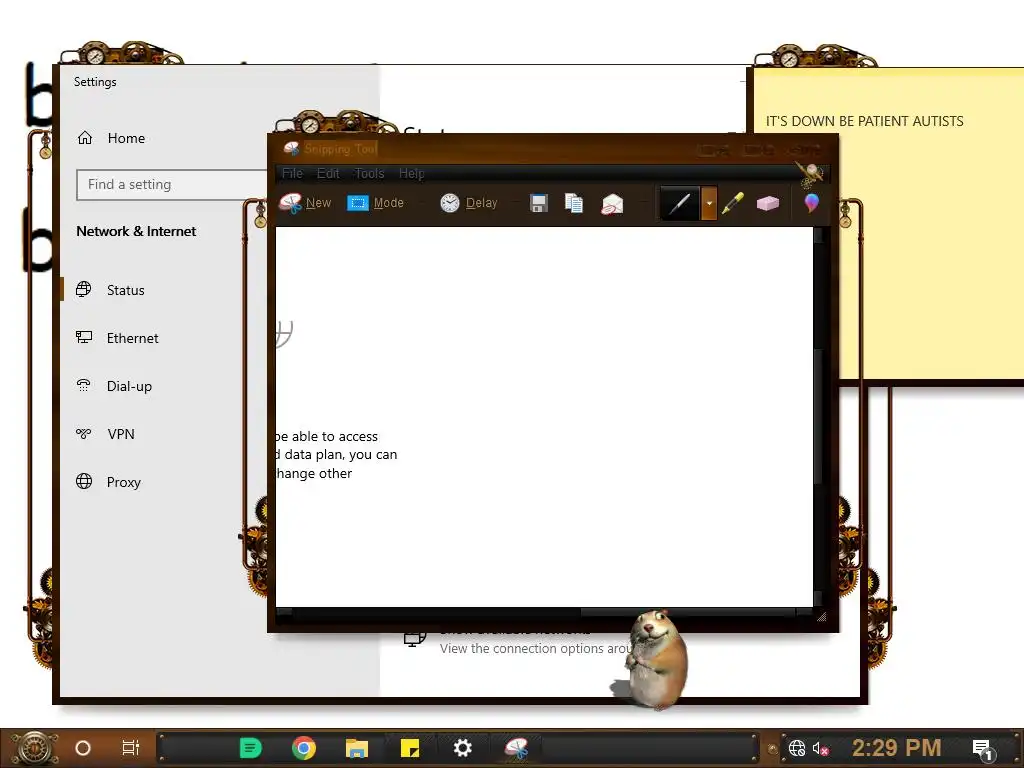Open the green chat app on taskbar
The height and width of the screenshot is (768, 1024).
pyautogui.click(x=250, y=748)
